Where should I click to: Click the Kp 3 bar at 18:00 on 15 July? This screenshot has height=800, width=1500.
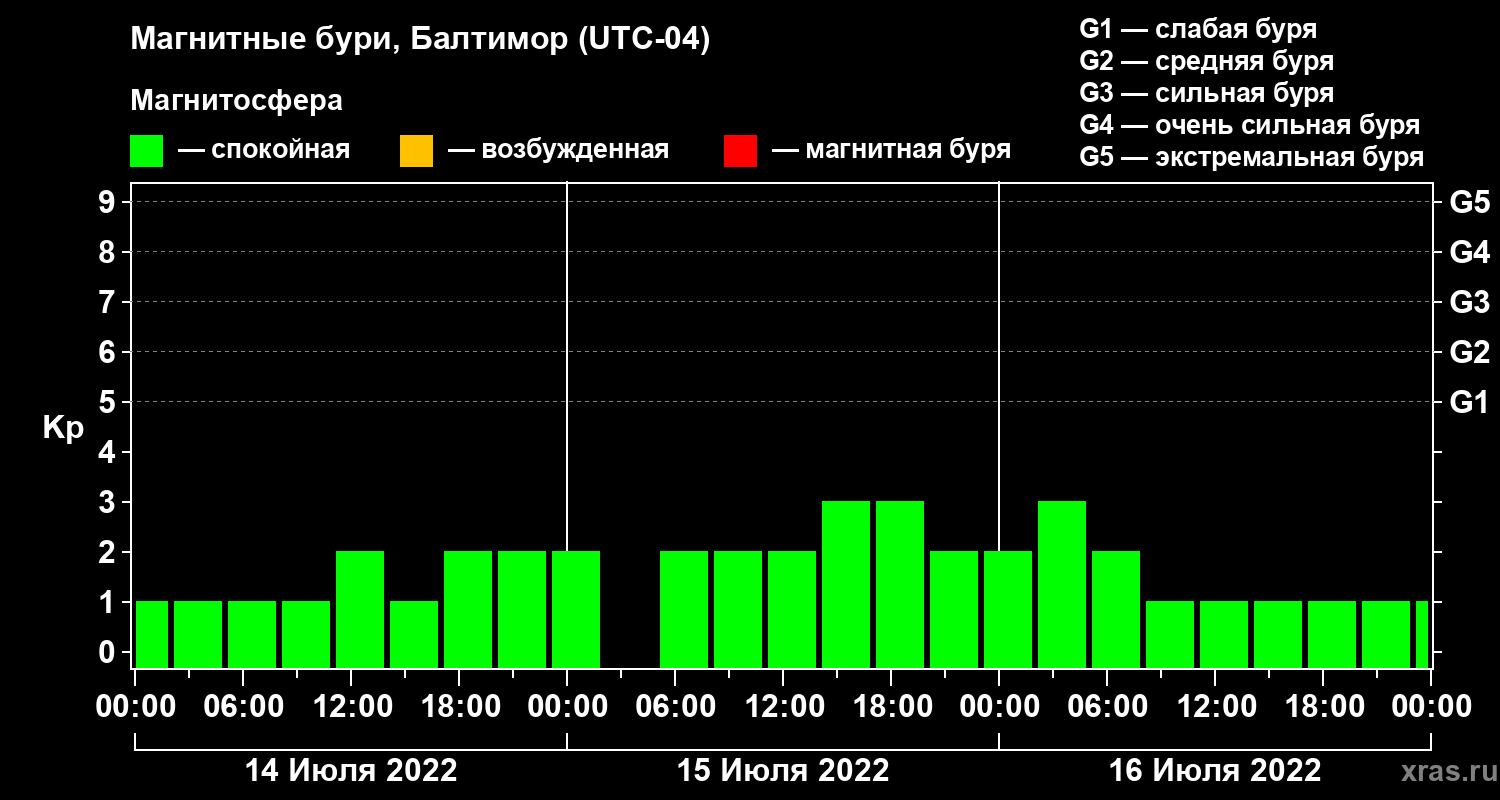tap(900, 584)
